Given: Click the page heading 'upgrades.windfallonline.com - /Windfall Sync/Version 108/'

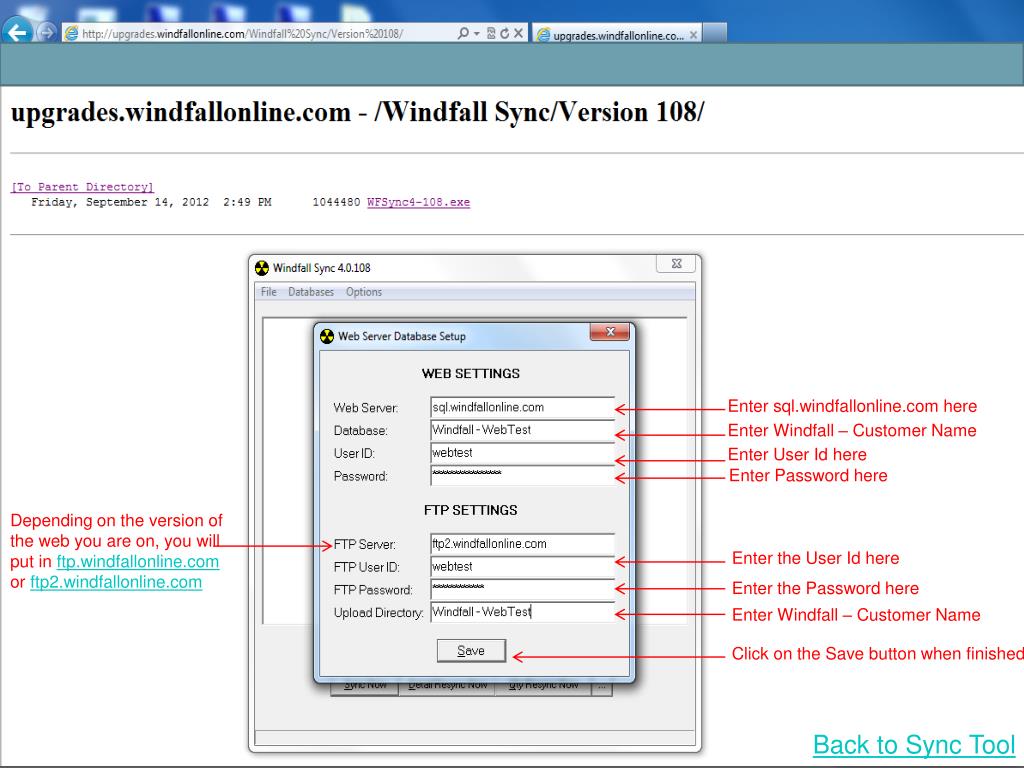Looking at the screenshot, I should pos(357,112).
